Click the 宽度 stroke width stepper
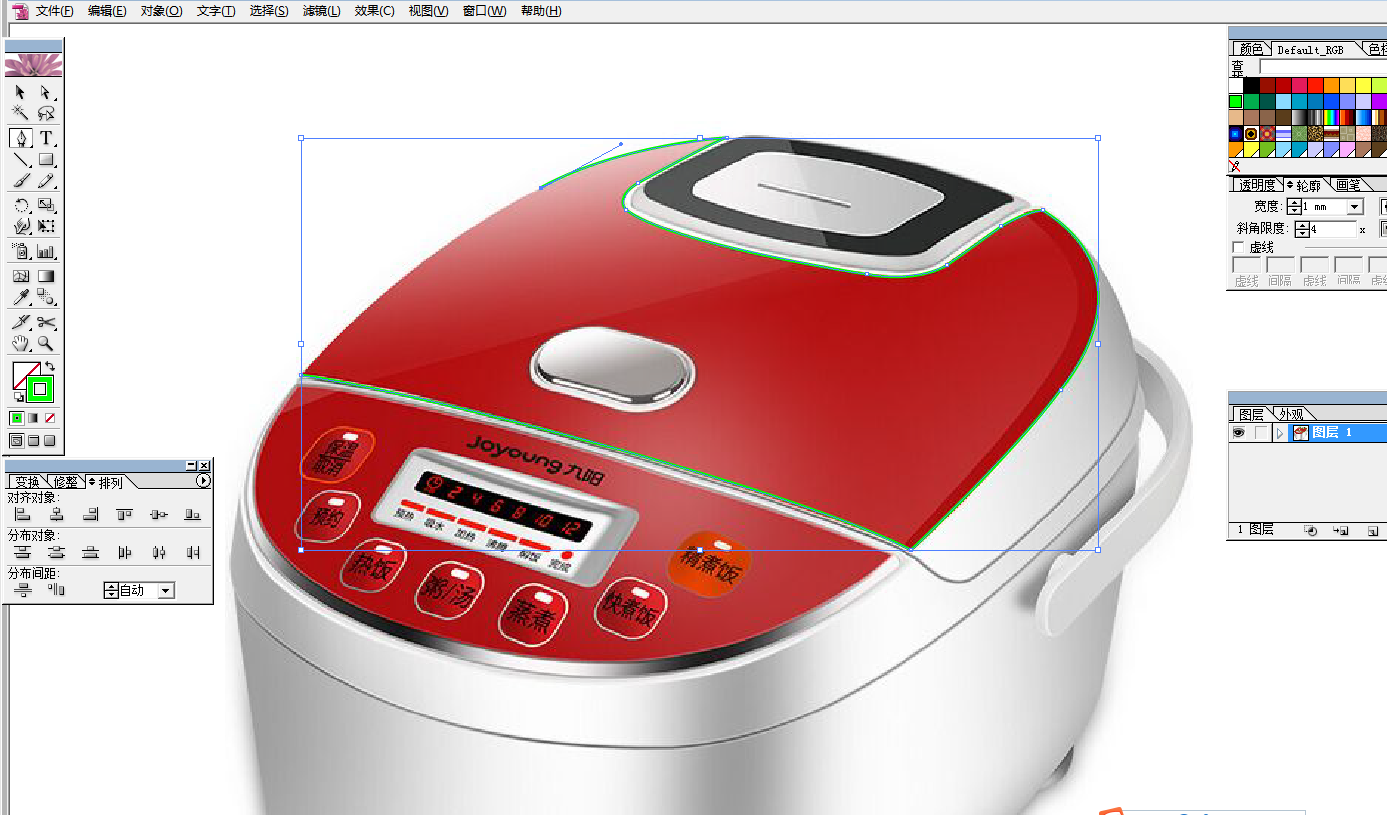This screenshot has height=815, width=1387. click(x=1294, y=207)
